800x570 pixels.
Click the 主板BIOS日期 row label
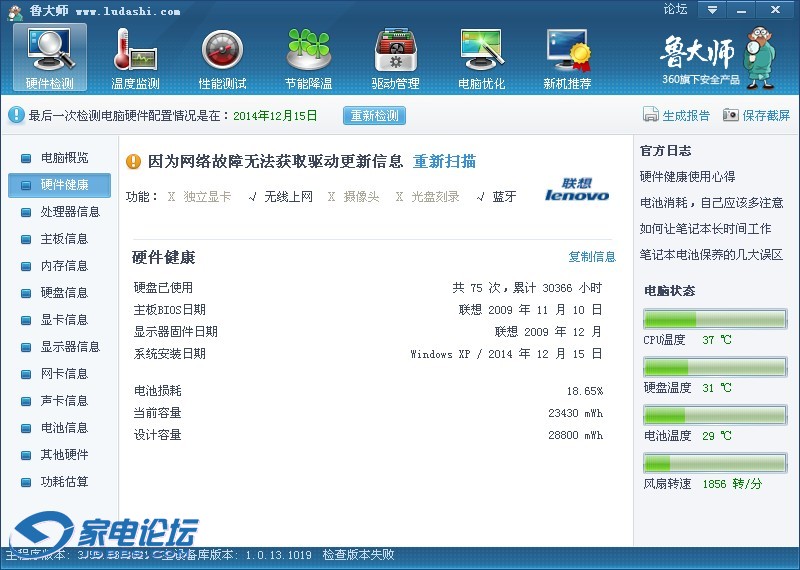(169, 310)
